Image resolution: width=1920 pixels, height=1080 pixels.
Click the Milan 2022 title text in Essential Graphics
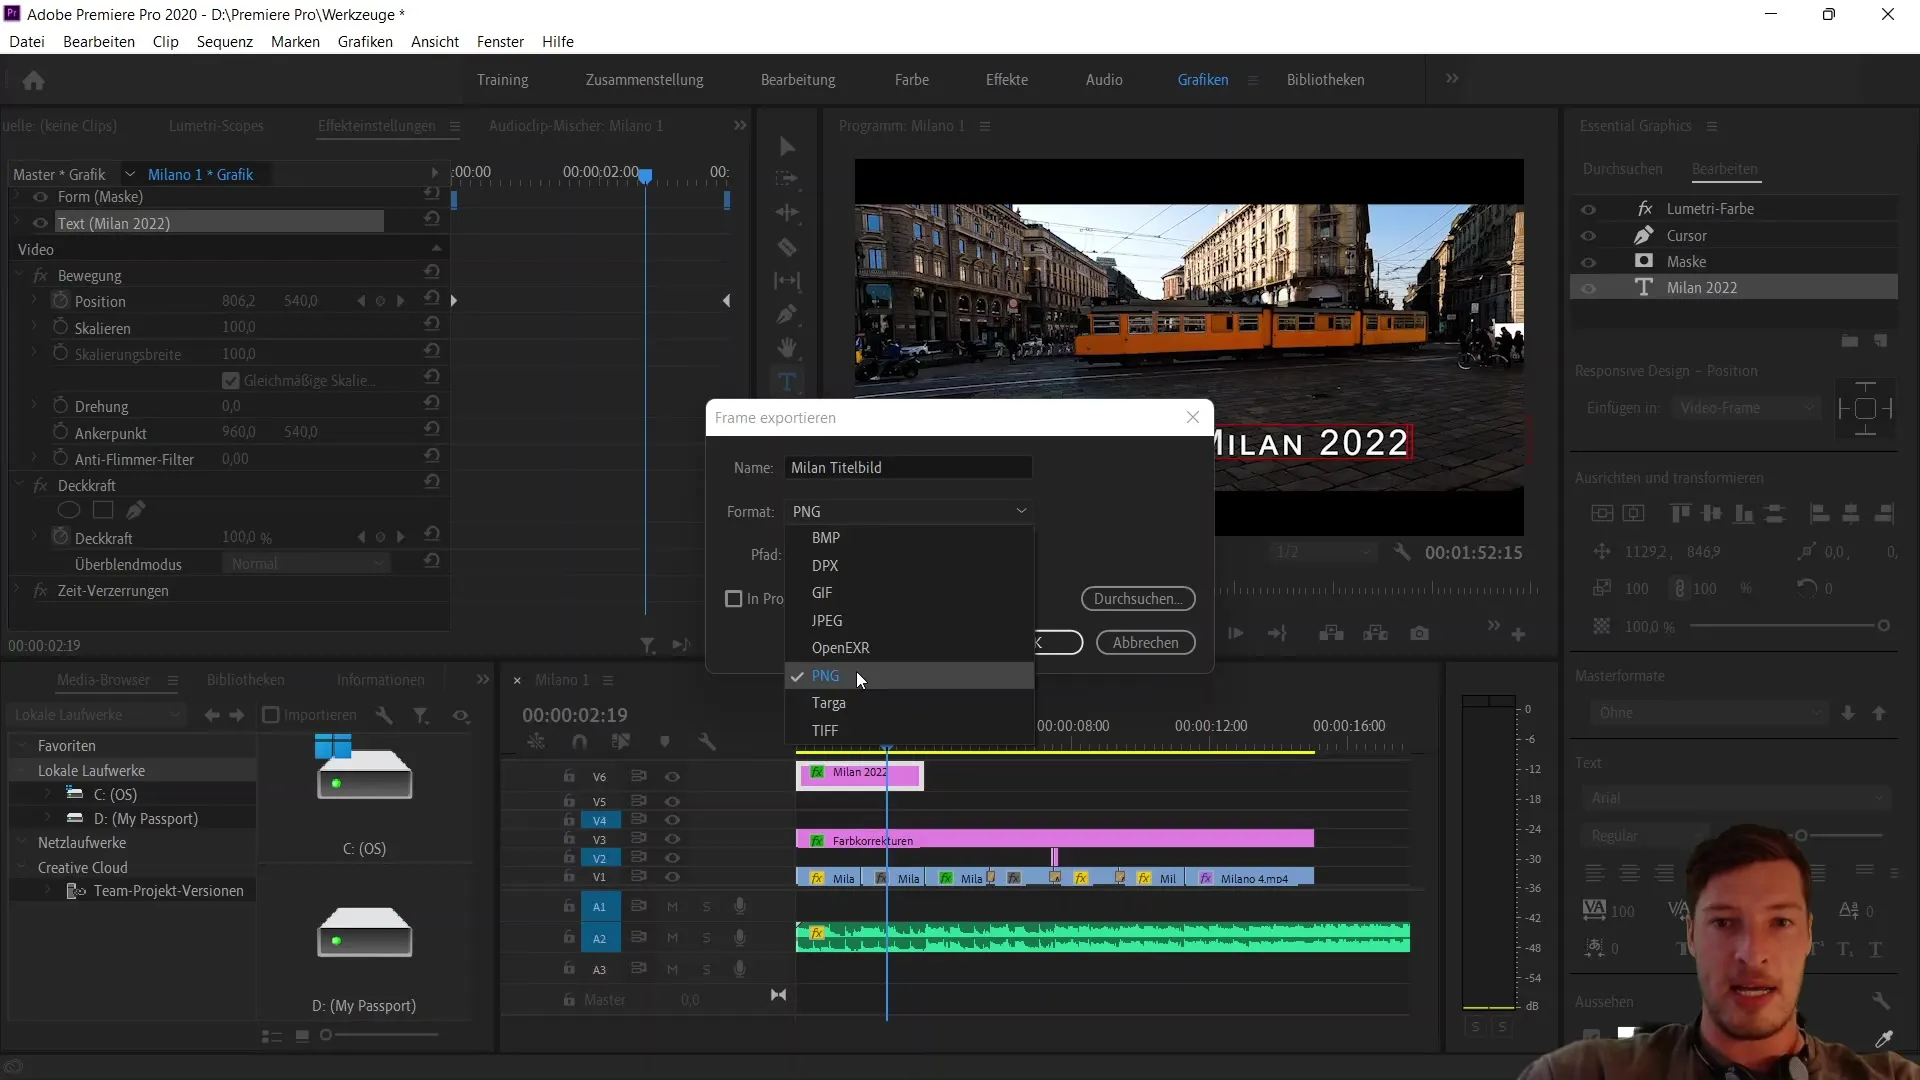pos(1700,287)
